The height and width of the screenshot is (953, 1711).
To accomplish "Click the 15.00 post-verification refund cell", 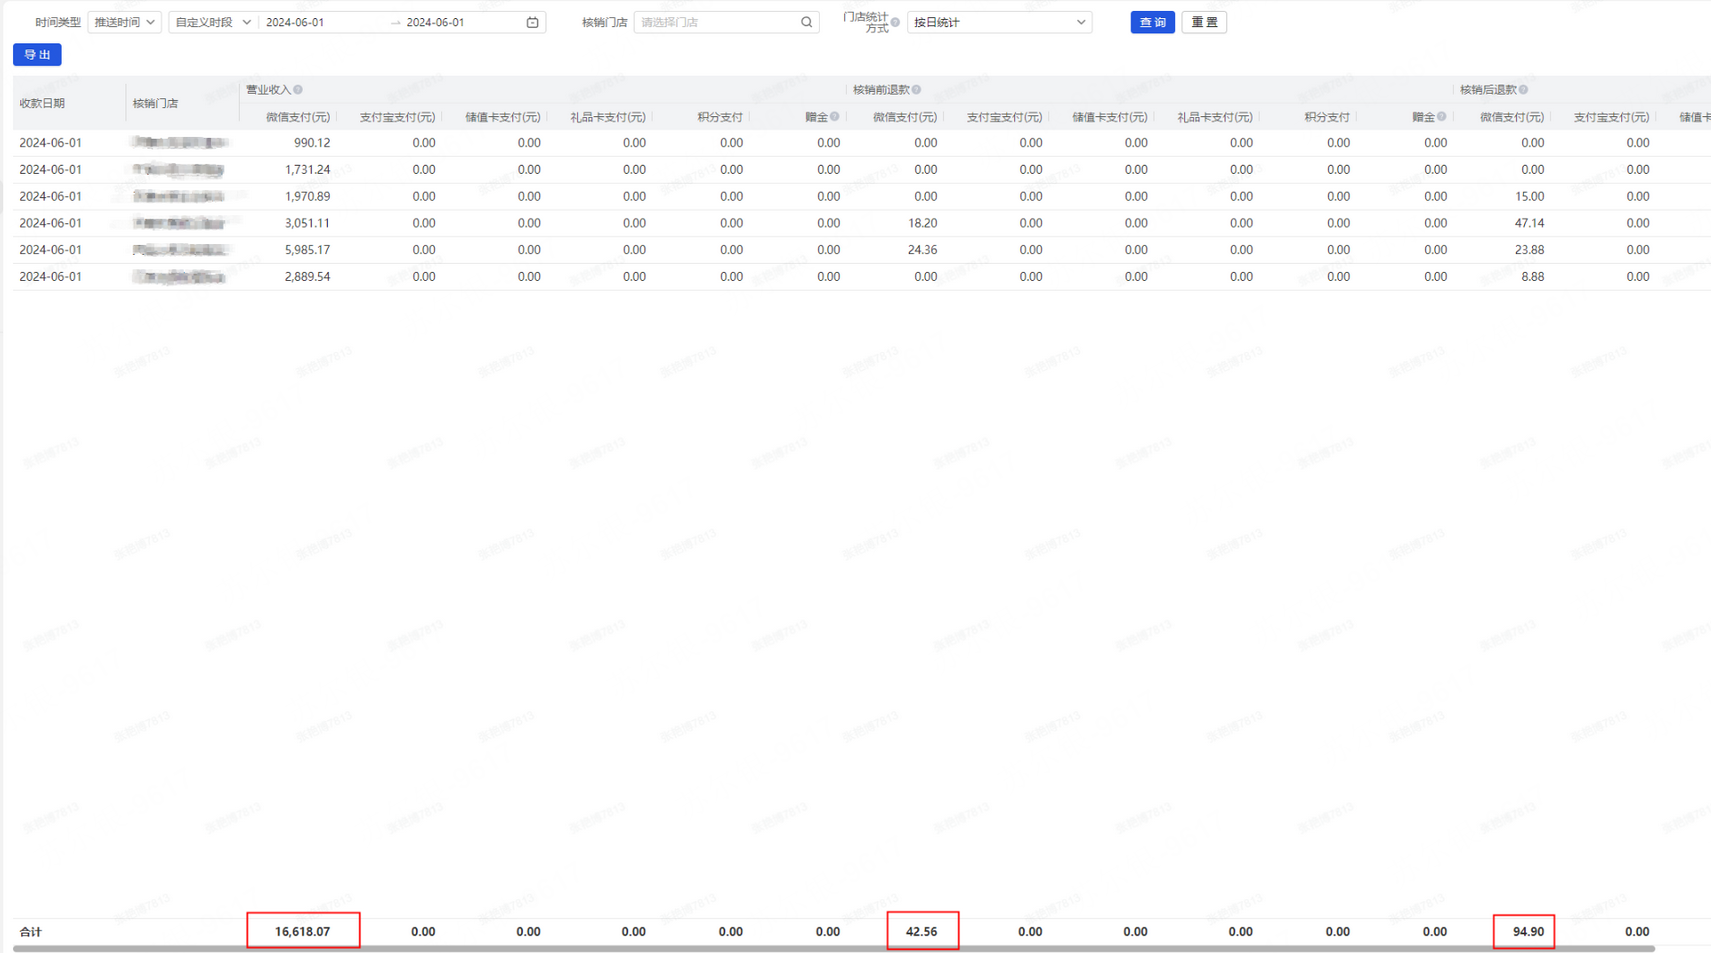I will [x=1529, y=197].
